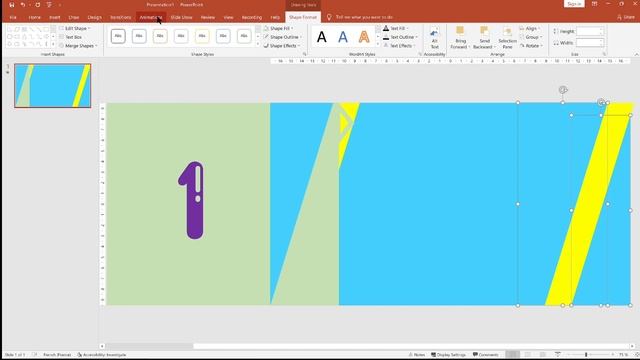Open the Edit Shape dropdown
640x360 pixels.
(x=75, y=29)
